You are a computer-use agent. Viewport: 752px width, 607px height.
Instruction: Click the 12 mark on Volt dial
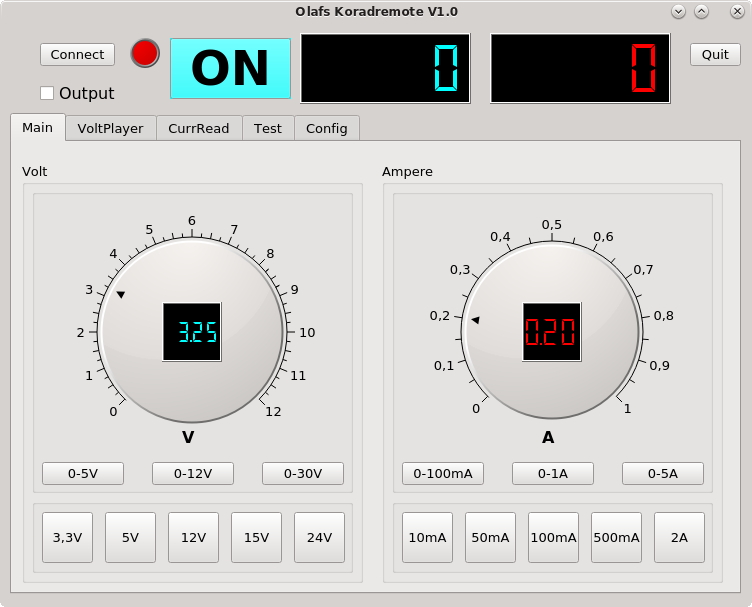(x=273, y=411)
